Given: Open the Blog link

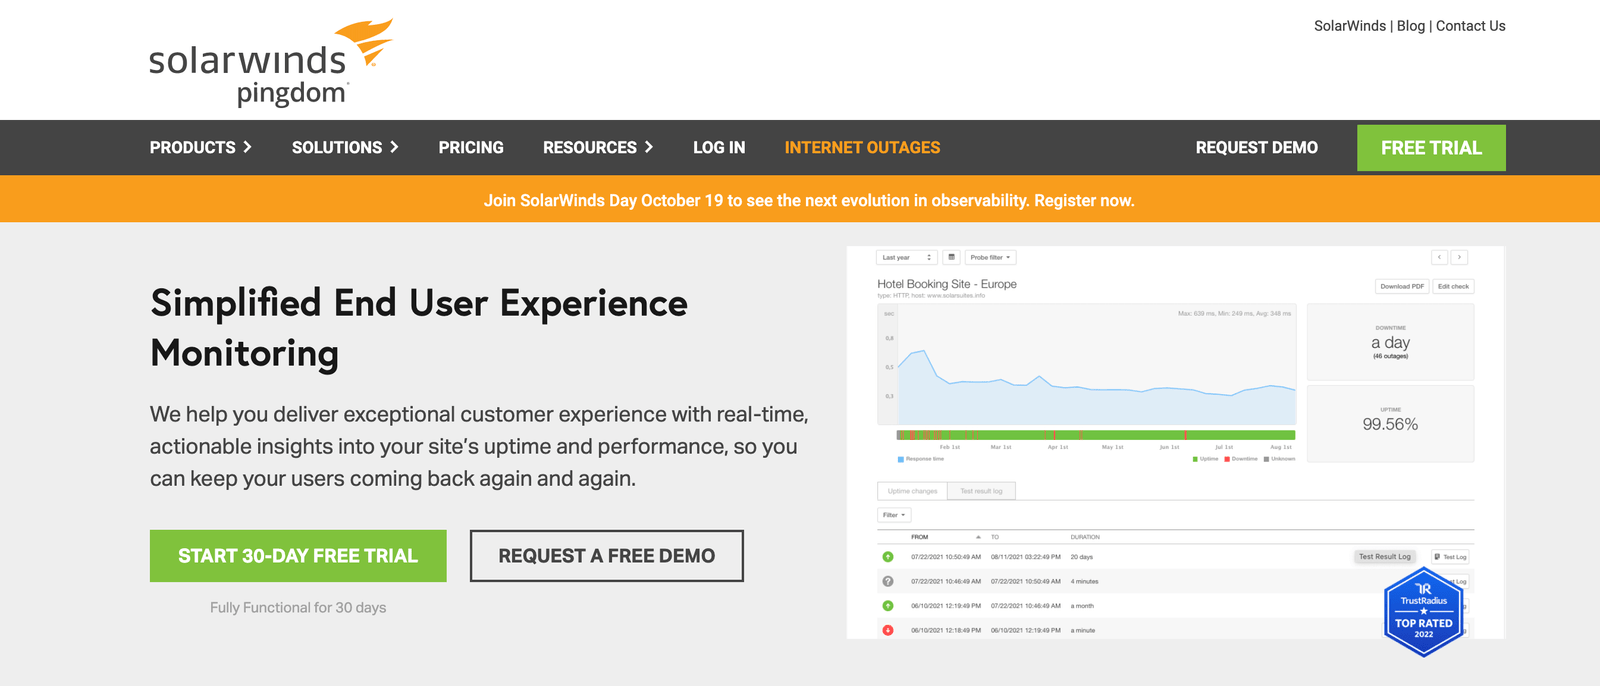Looking at the screenshot, I should click(1411, 26).
